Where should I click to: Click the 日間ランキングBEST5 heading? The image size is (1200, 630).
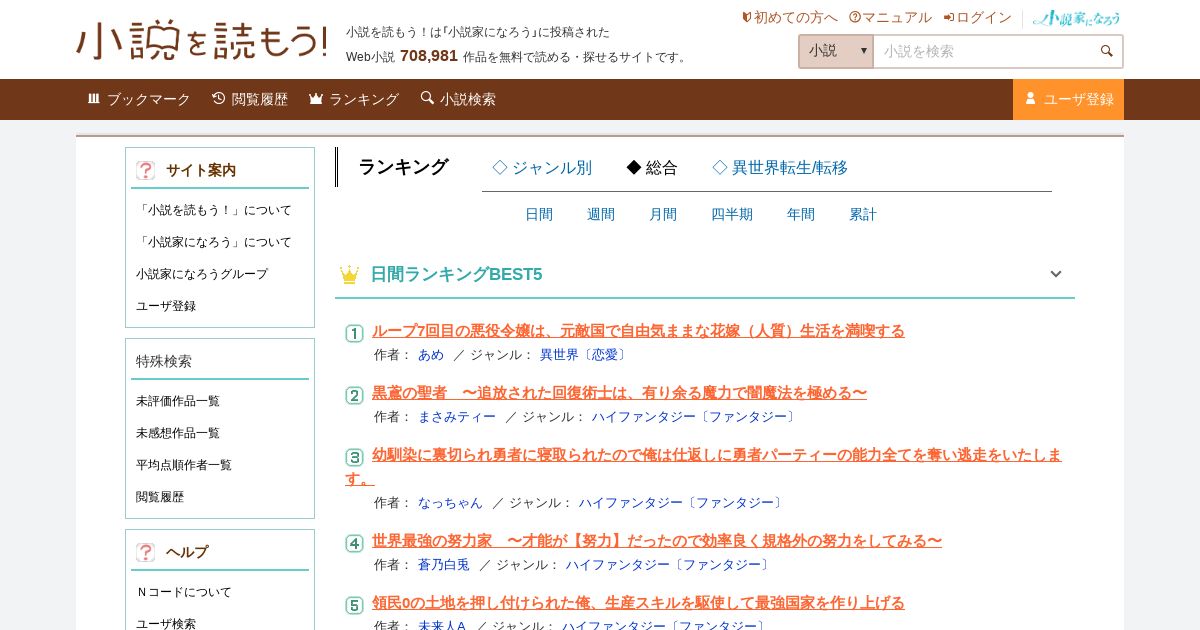456,274
